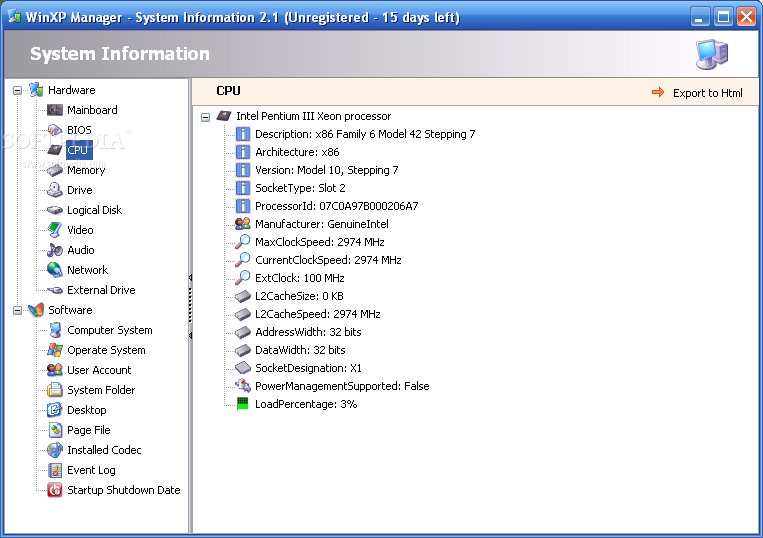The height and width of the screenshot is (538, 763).
Task: Select the ProcessorId row
Action: (336, 206)
